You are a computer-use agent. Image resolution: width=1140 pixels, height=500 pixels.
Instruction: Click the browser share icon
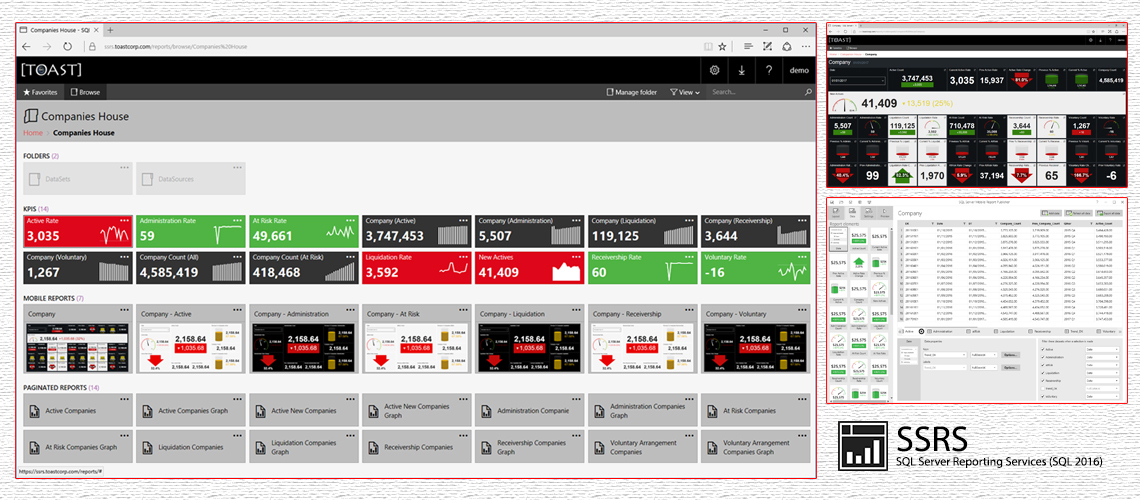point(786,46)
